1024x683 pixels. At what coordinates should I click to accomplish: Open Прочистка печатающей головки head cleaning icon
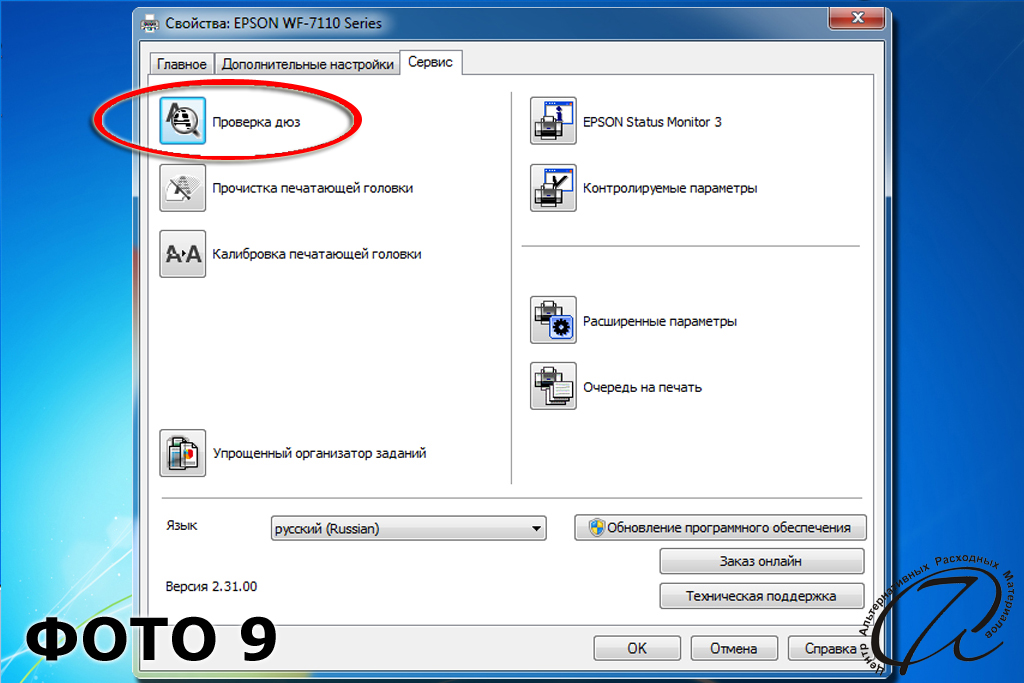pyautogui.click(x=183, y=188)
